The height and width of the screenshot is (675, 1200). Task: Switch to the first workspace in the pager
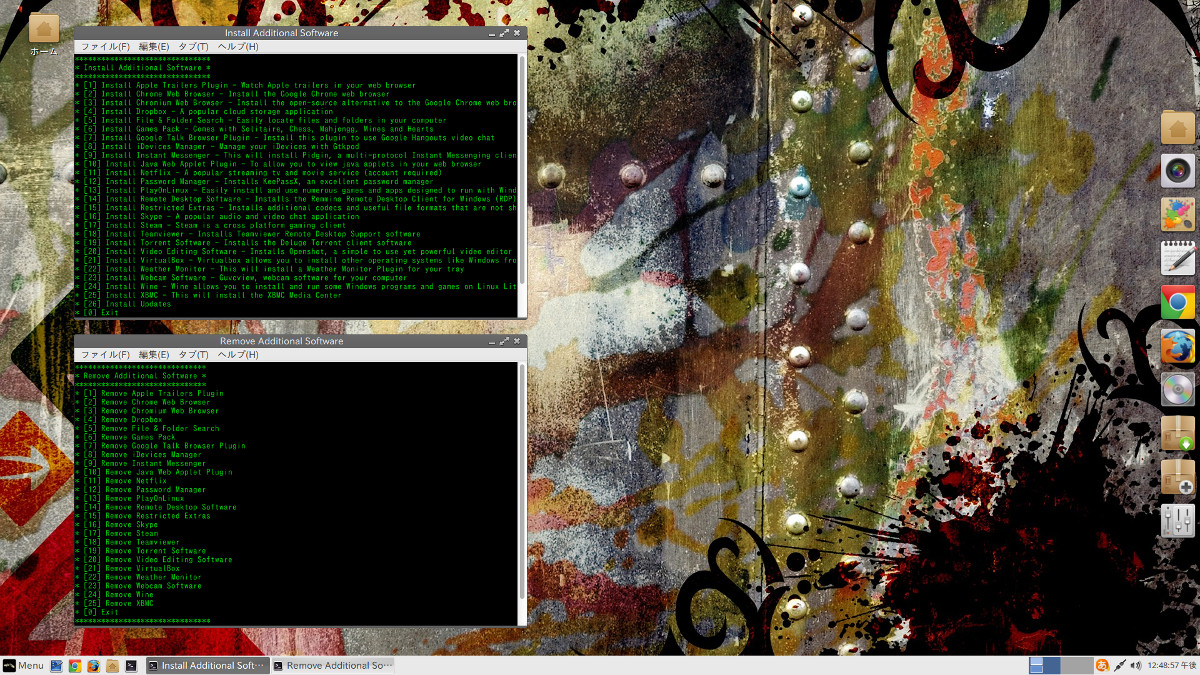click(x=1044, y=665)
